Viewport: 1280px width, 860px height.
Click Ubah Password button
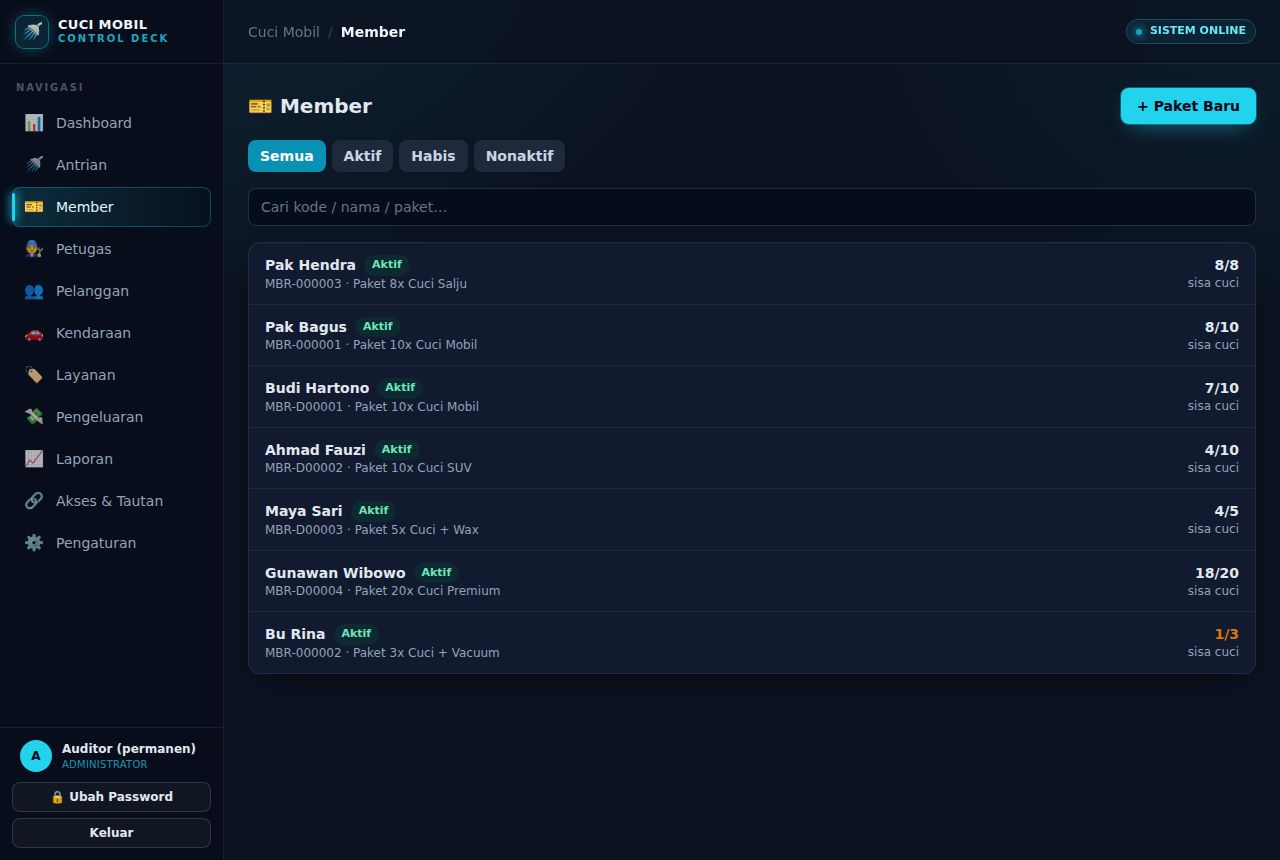111,797
